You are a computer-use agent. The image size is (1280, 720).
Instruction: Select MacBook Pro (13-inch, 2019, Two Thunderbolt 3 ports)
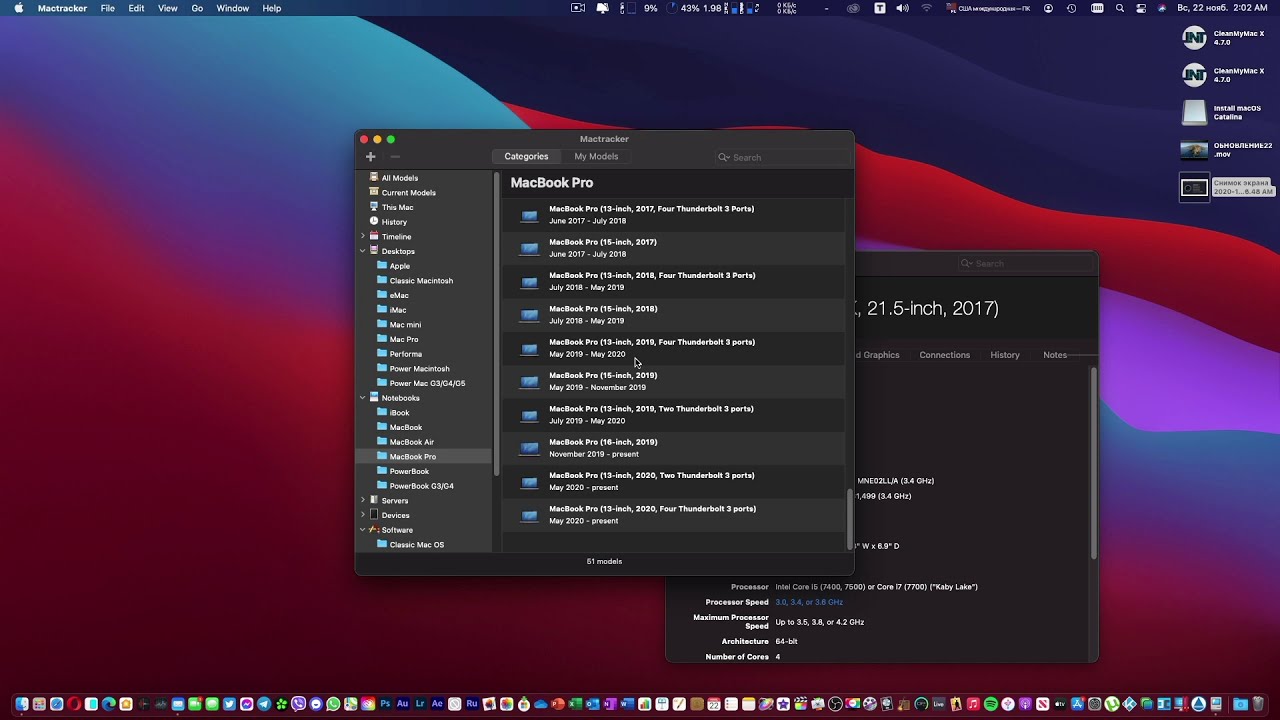675,415
